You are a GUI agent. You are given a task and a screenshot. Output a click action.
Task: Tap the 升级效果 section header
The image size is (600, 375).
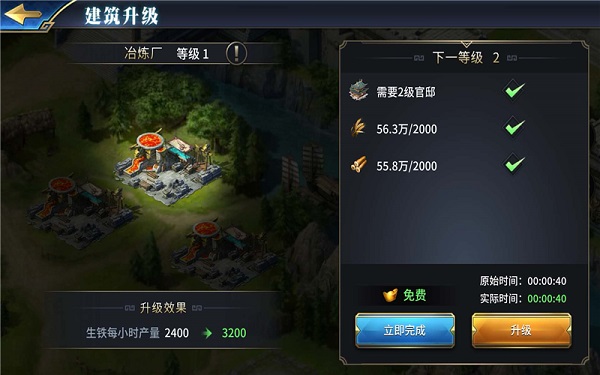(163, 308)
